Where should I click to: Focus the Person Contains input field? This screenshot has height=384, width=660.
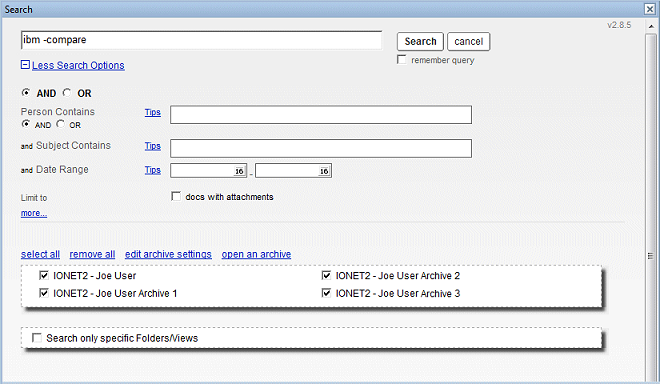click(x=321, y=115)
